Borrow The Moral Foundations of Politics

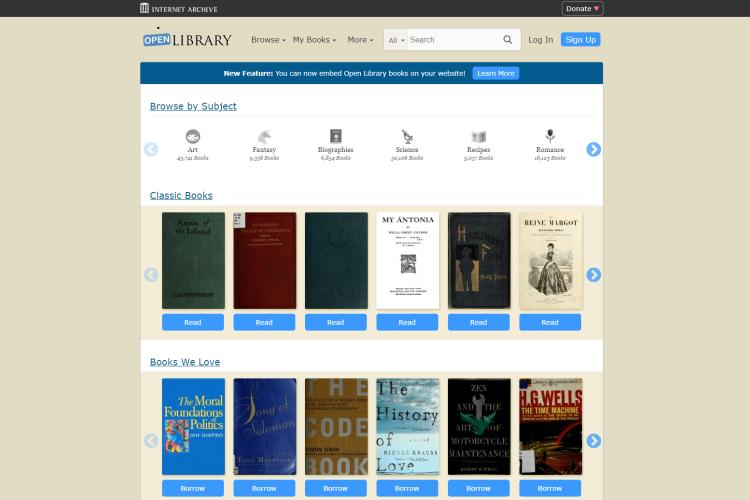tap(193, 489)
